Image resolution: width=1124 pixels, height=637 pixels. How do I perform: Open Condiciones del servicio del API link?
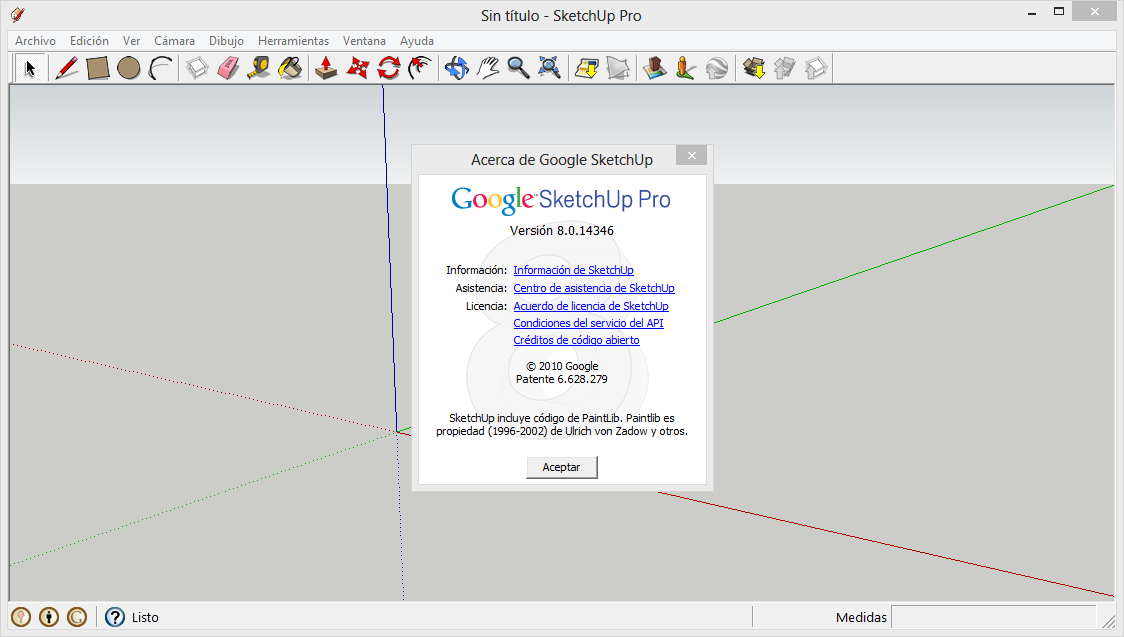(589, 323)
